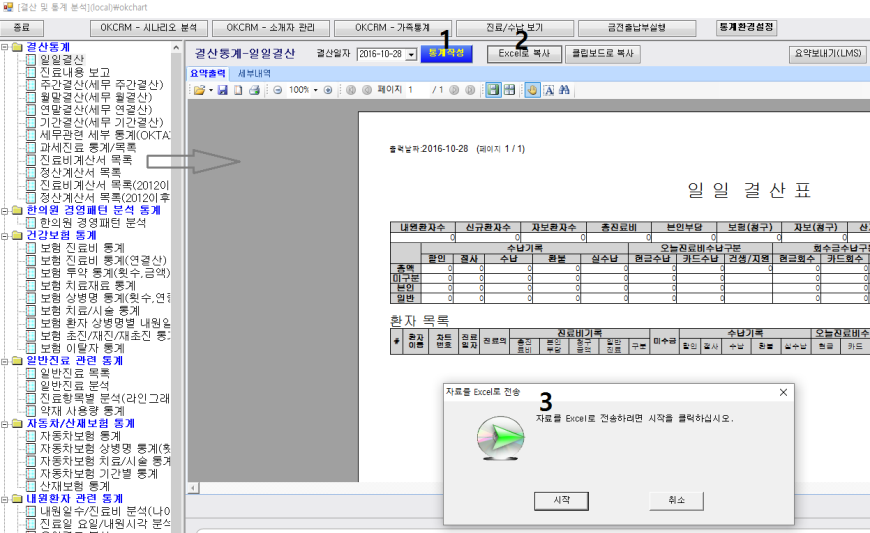870x533 pixels.
Task: Click 요약보내기(LMS) button
Action: (828, 53)
